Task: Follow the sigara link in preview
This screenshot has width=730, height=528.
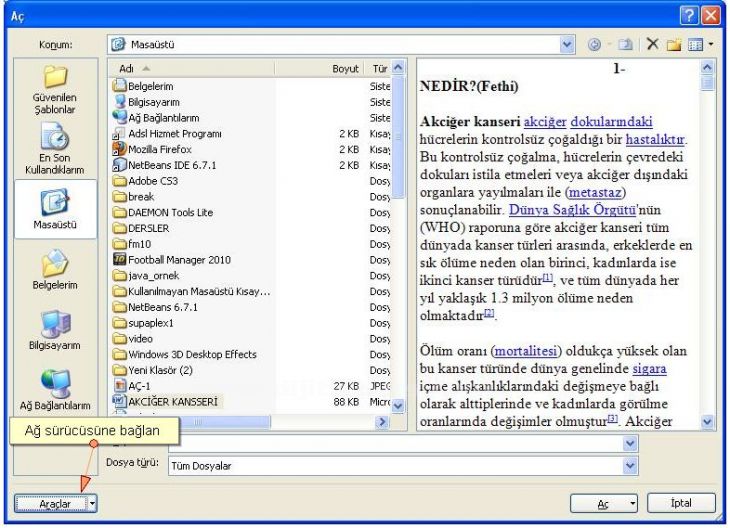Action: click(649, 369)
